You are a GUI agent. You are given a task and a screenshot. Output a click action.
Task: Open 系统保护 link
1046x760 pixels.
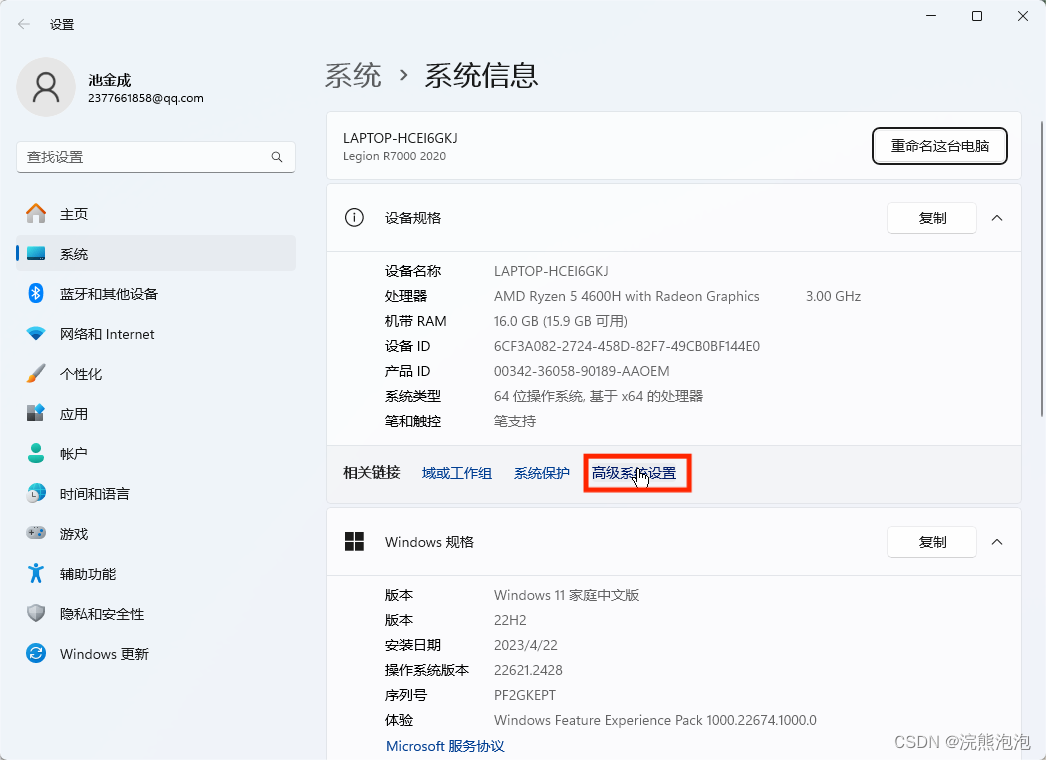[x=542, y=473]
